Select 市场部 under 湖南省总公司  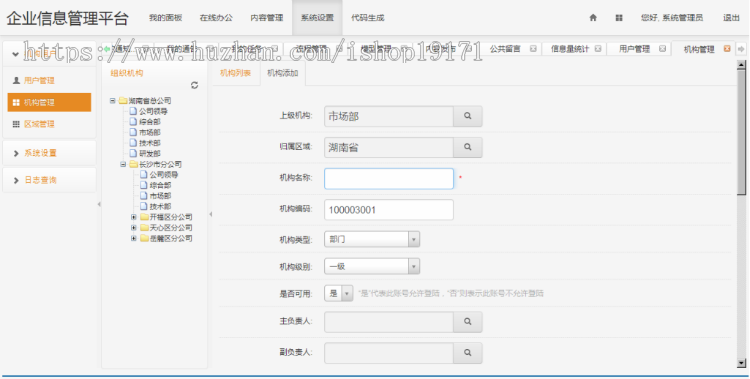point(150,133)
